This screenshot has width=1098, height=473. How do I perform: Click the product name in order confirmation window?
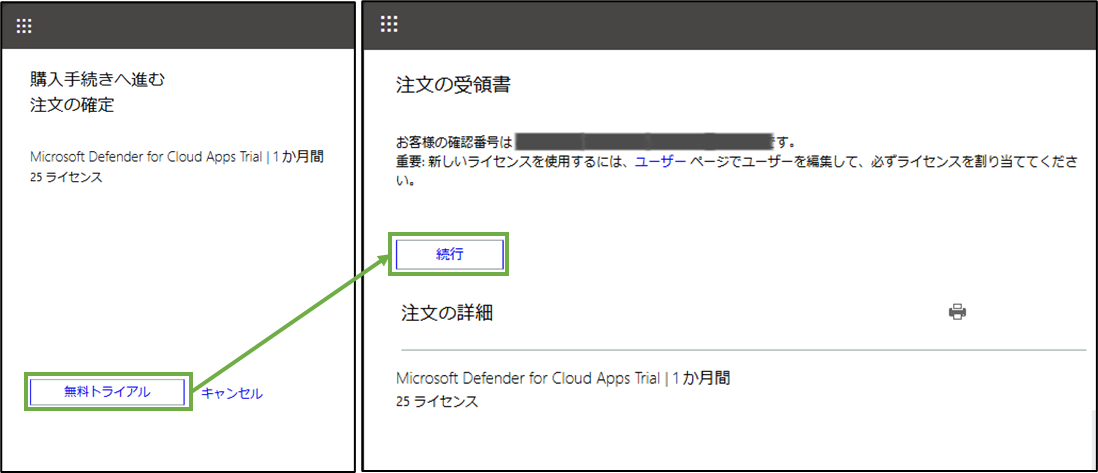pos(177,158)
